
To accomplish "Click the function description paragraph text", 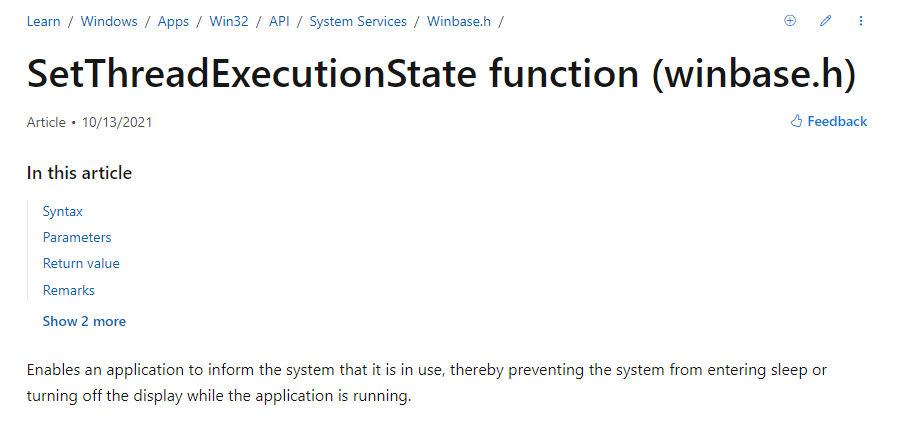I will click(x=427, y=383).
